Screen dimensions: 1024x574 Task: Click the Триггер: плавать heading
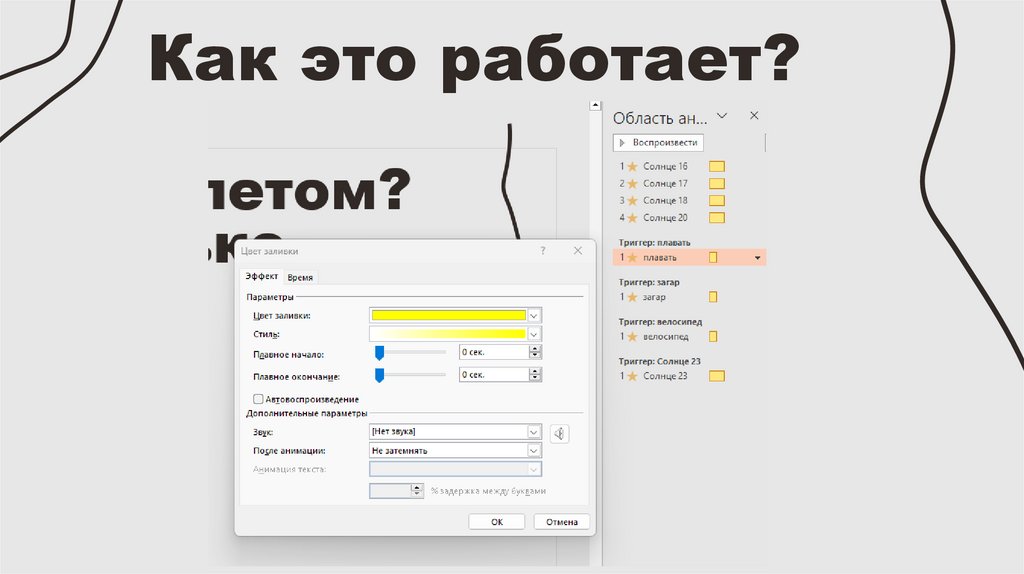click(654, 243)
